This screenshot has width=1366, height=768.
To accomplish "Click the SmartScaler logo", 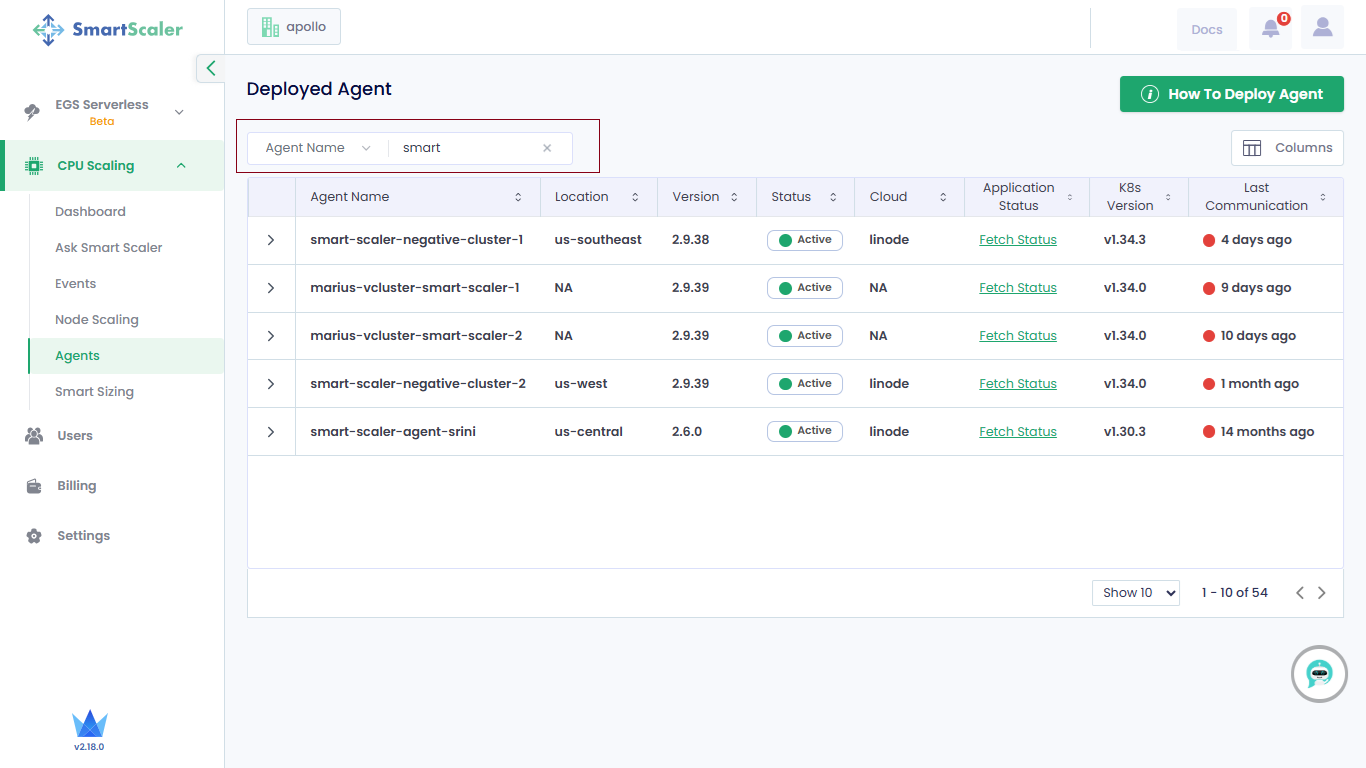I will (x=108, y=29).
